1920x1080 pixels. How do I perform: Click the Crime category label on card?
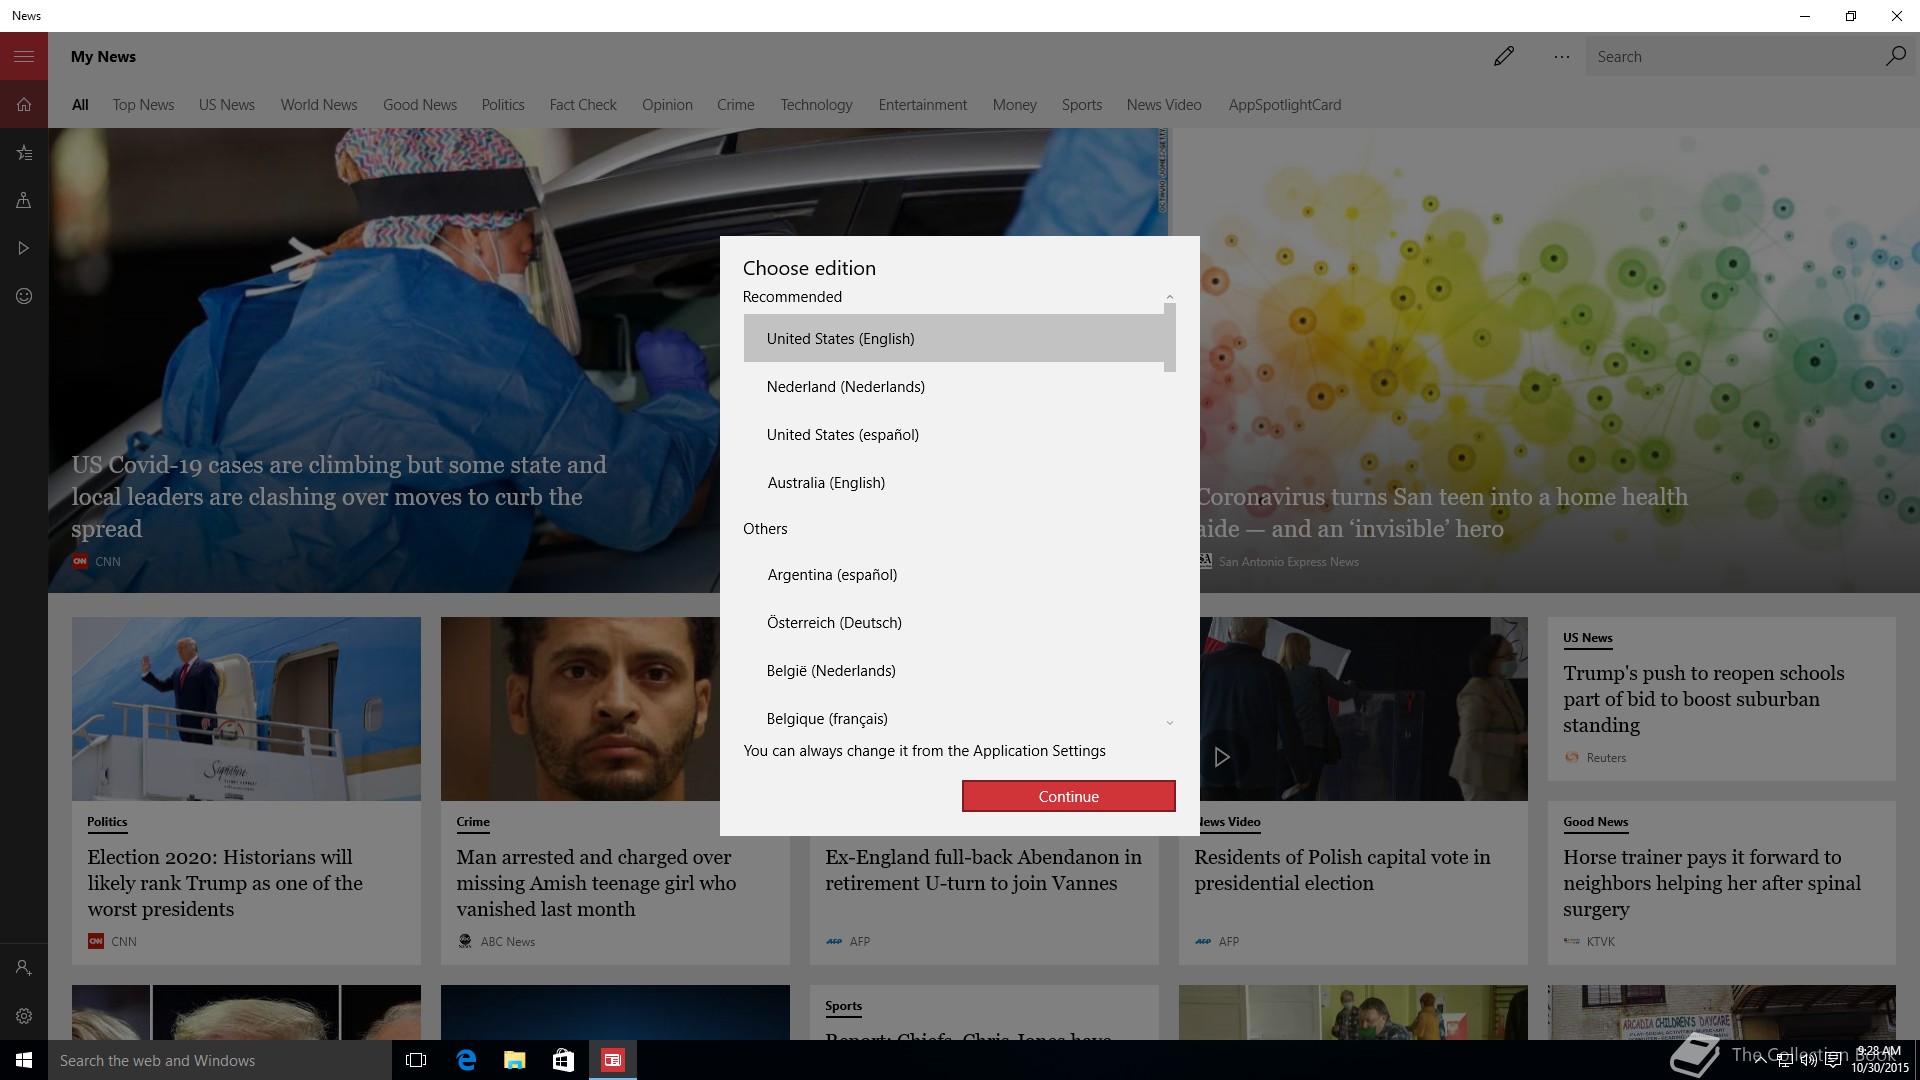point(473,822)
